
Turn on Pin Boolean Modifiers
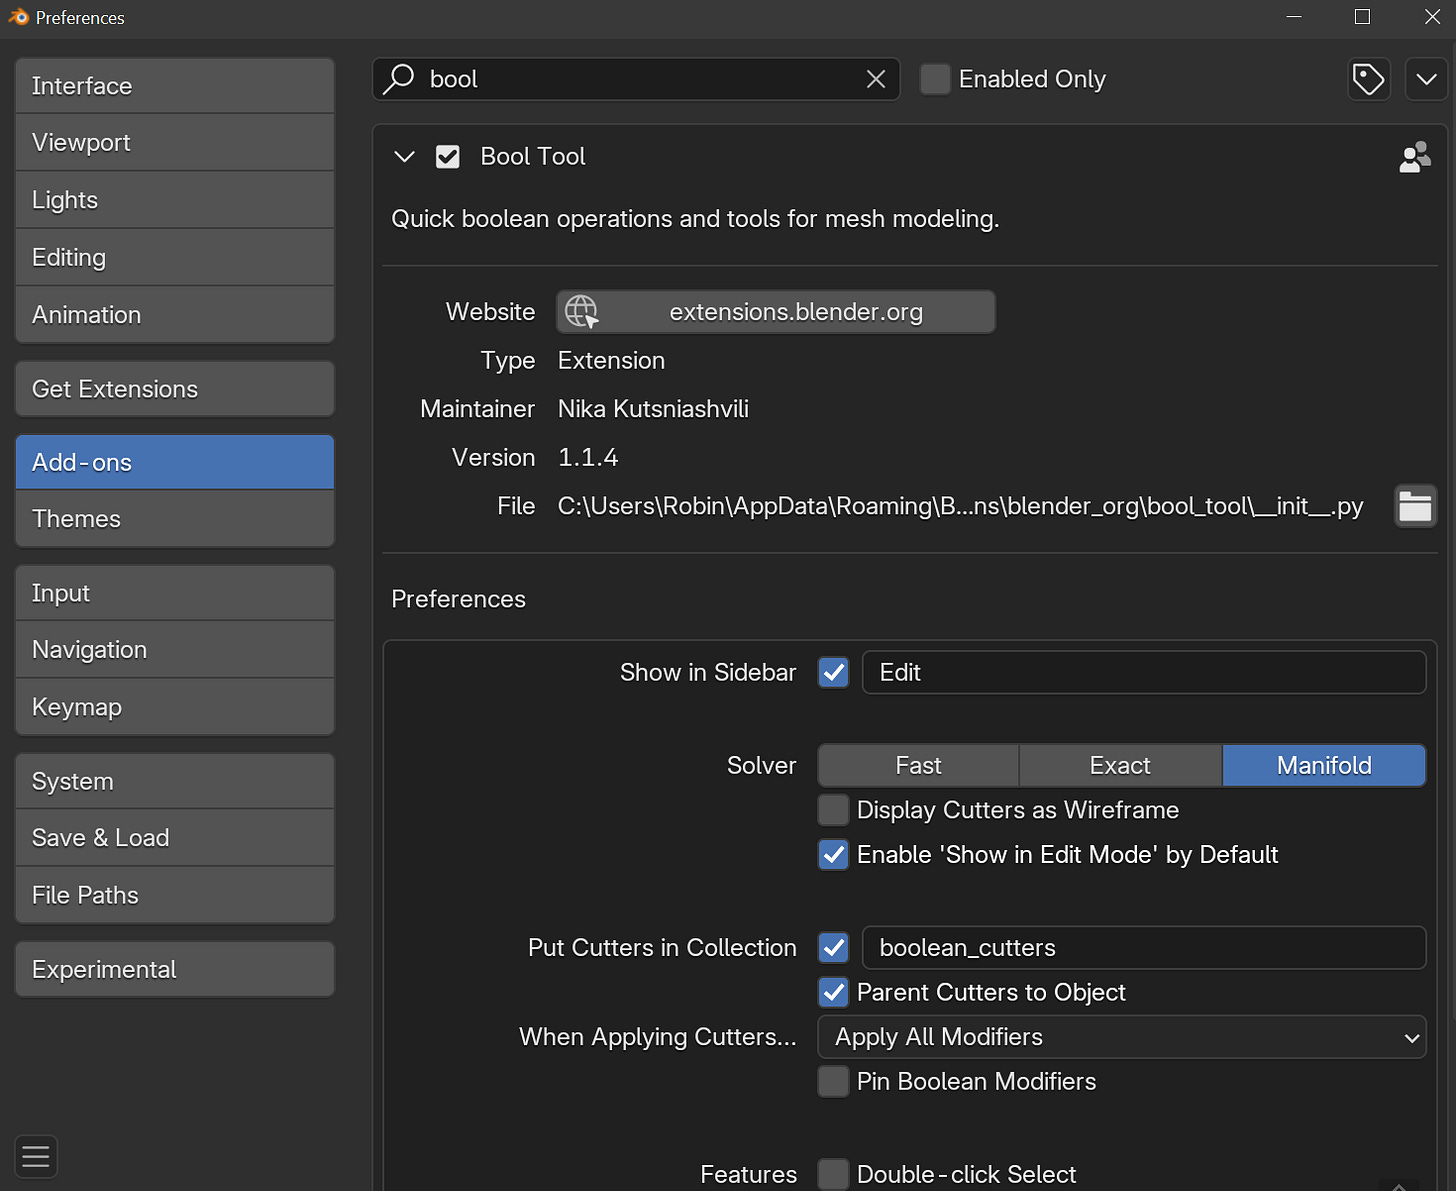pyautogui.click(x=833, y=1081)
